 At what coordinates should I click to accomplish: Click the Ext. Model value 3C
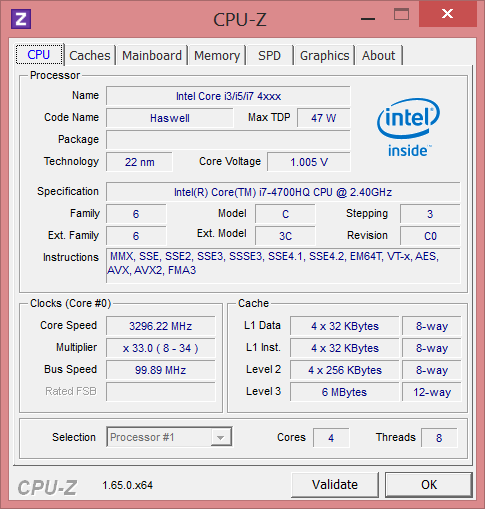tap(285, 236)
